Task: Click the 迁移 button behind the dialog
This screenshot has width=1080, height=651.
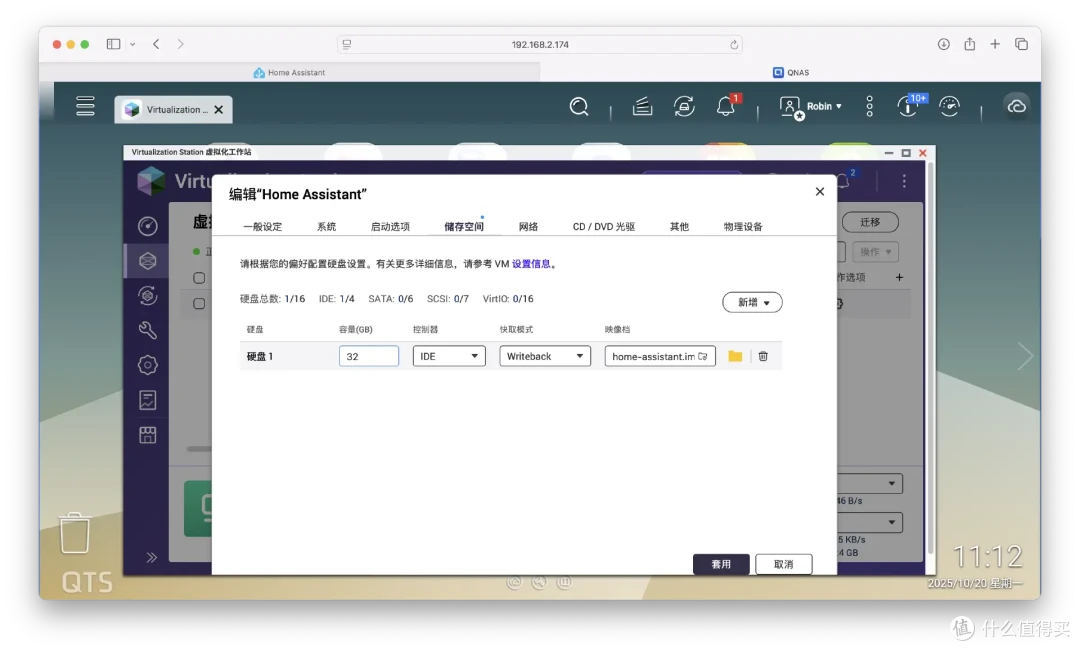Action: tap(871, 222)
